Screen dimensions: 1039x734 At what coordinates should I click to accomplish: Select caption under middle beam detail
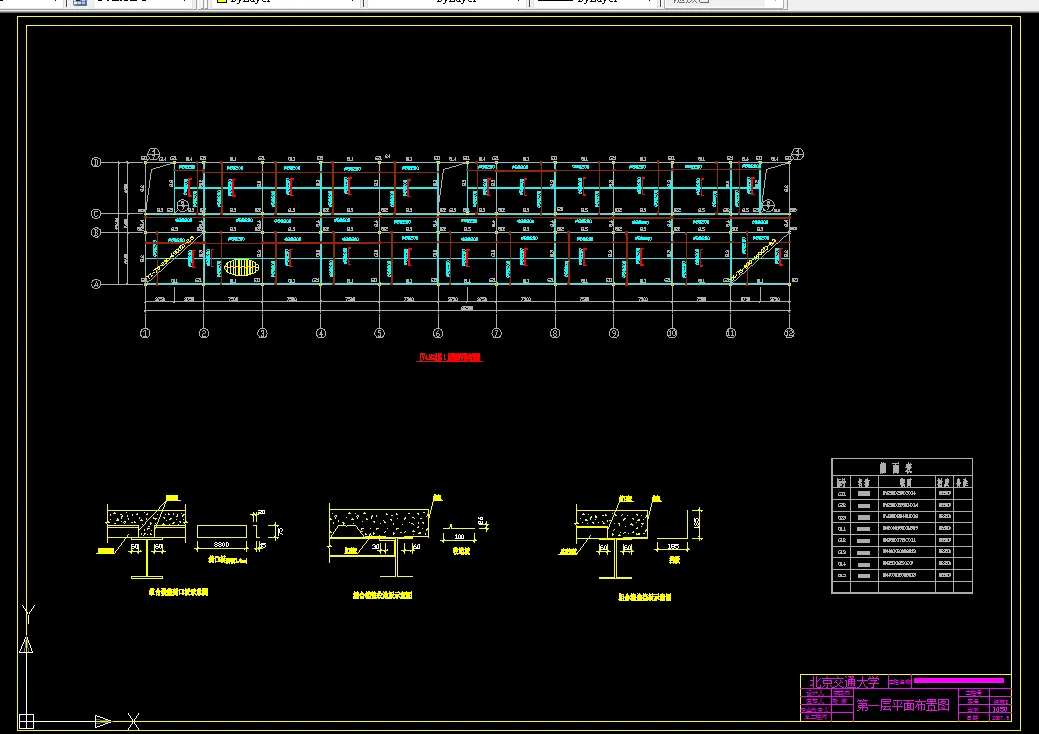[382, 596]
